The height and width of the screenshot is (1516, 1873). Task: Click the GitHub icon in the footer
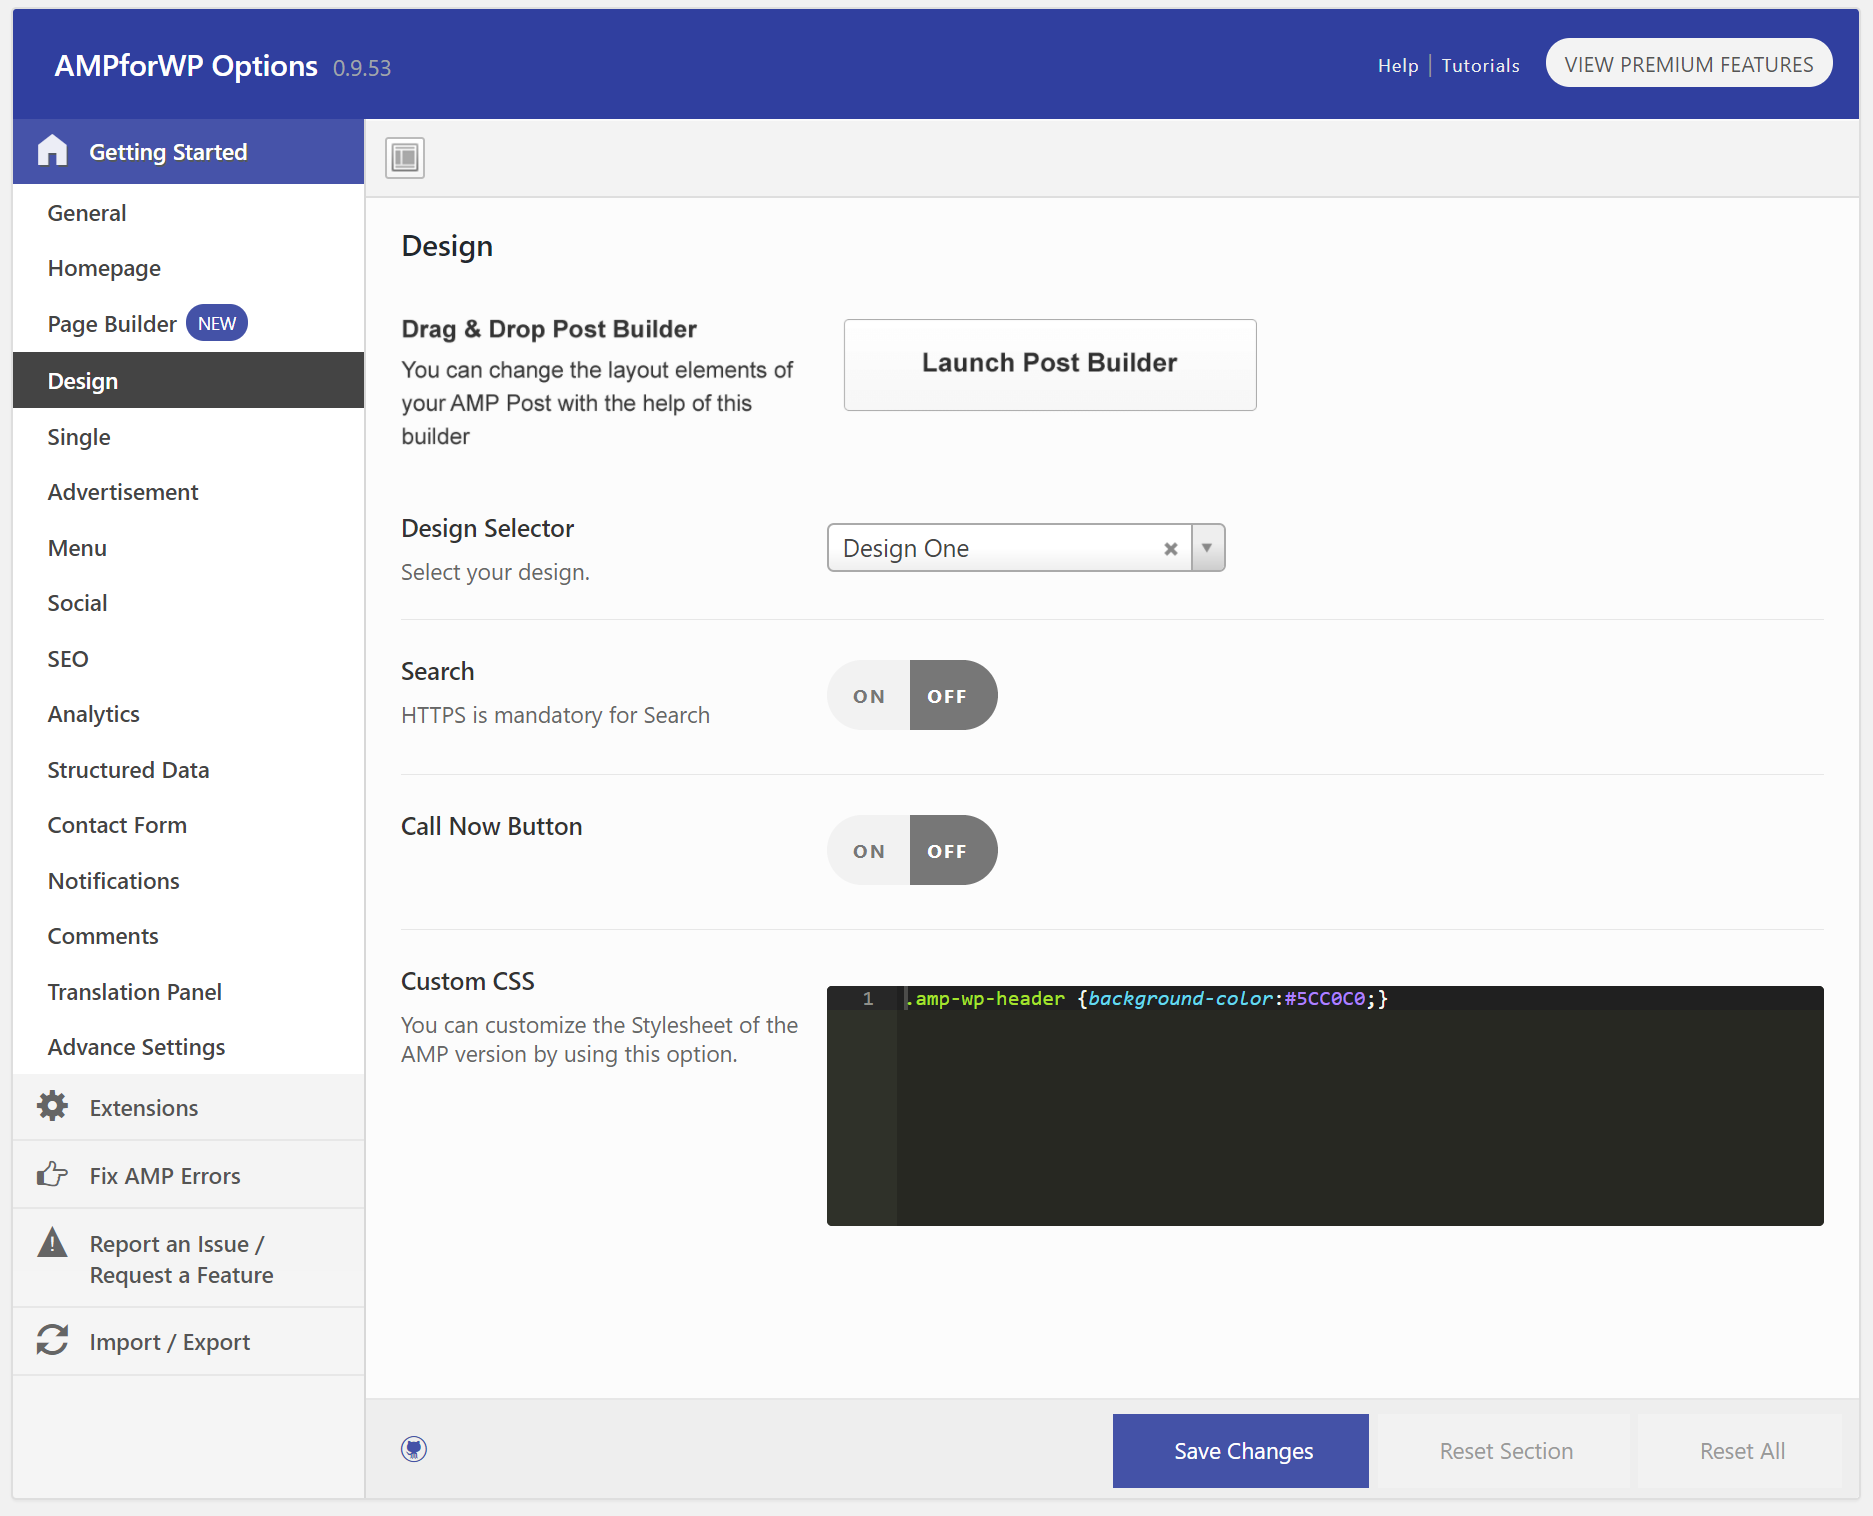pos(414,1449)
